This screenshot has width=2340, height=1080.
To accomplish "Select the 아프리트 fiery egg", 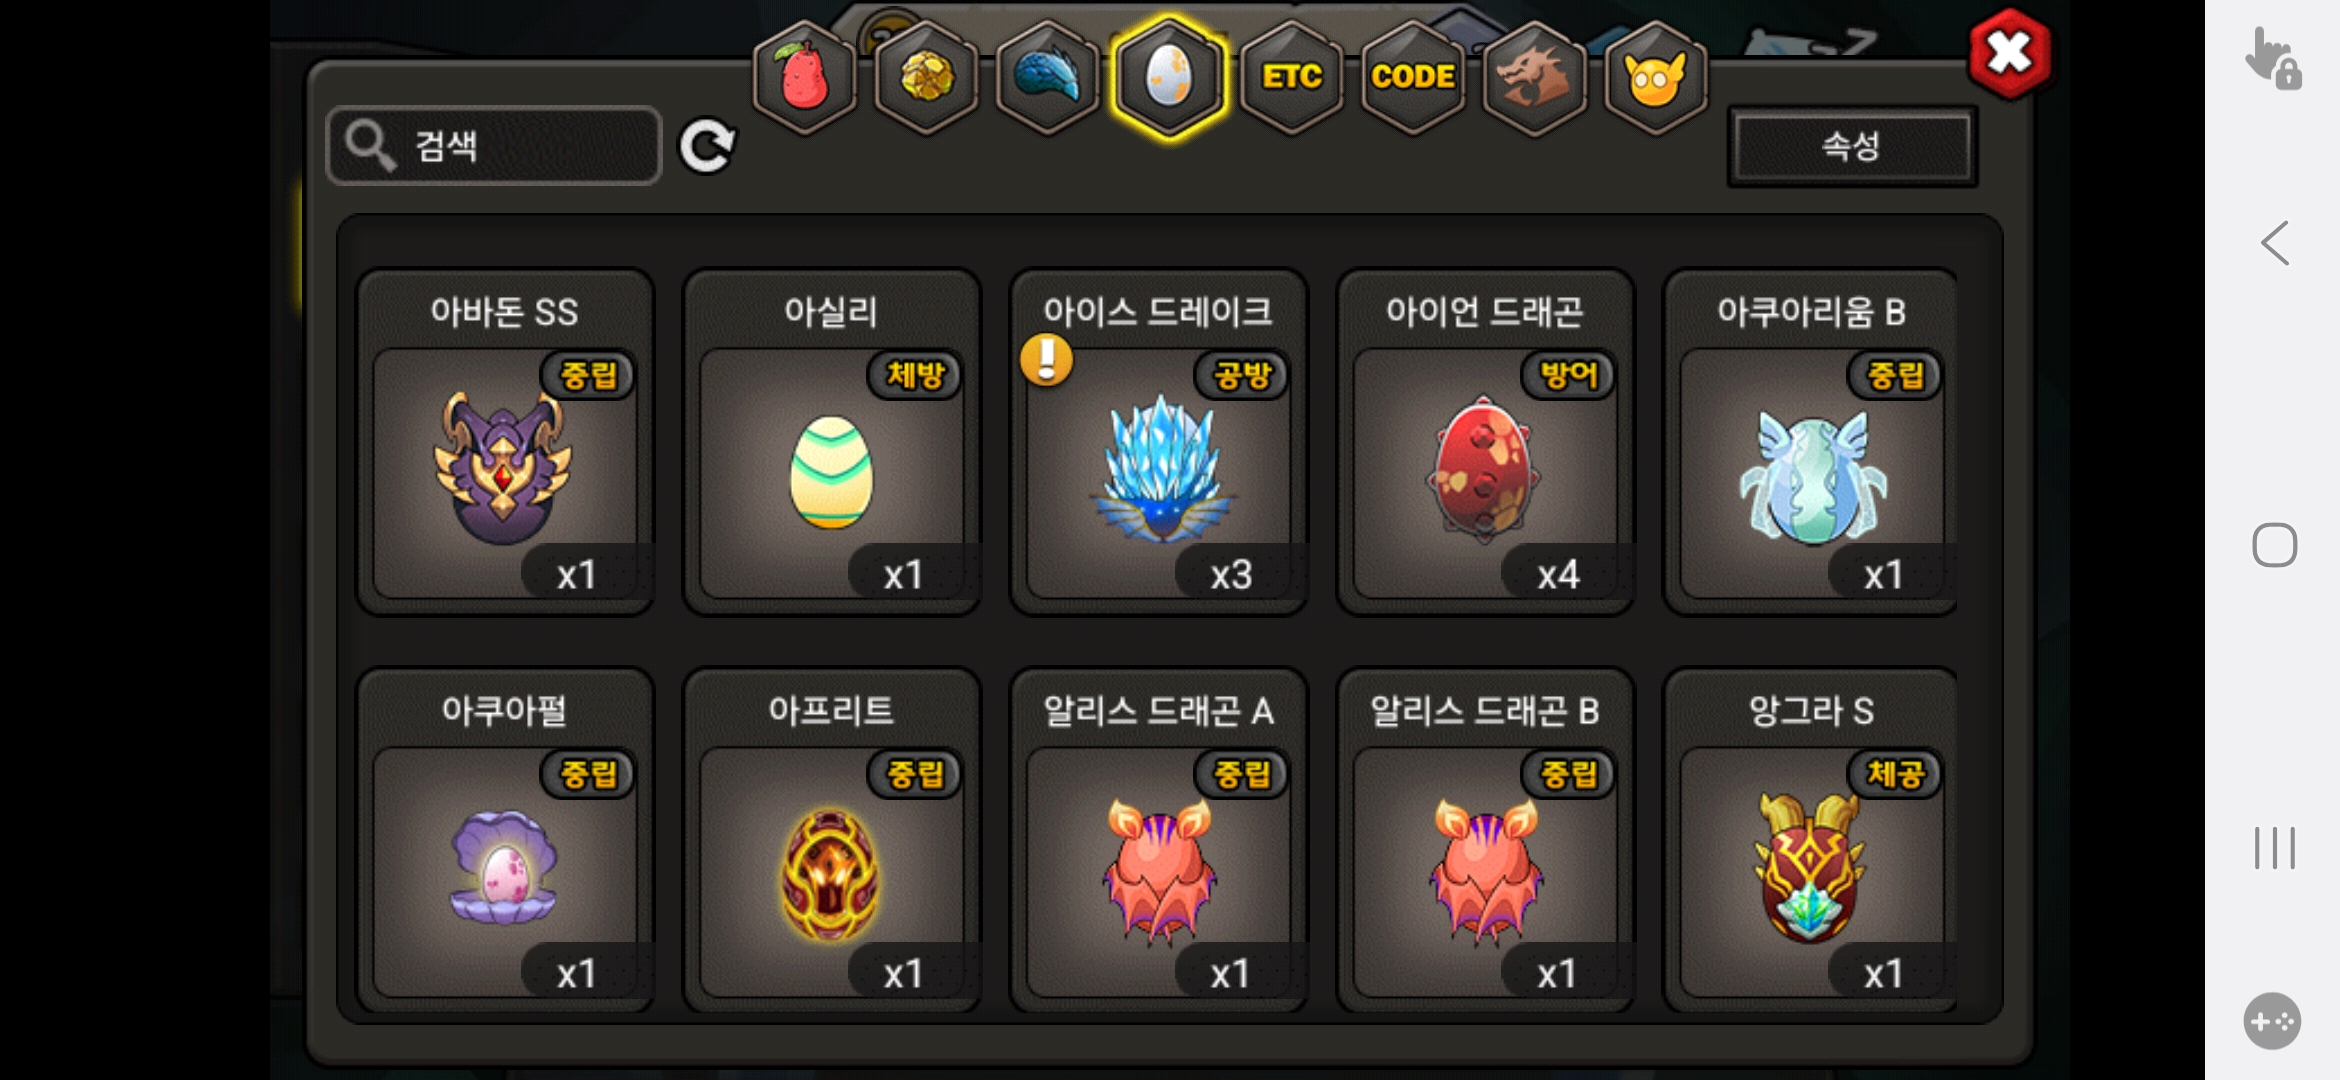I will pyautogui.click(x=831, y=840).
